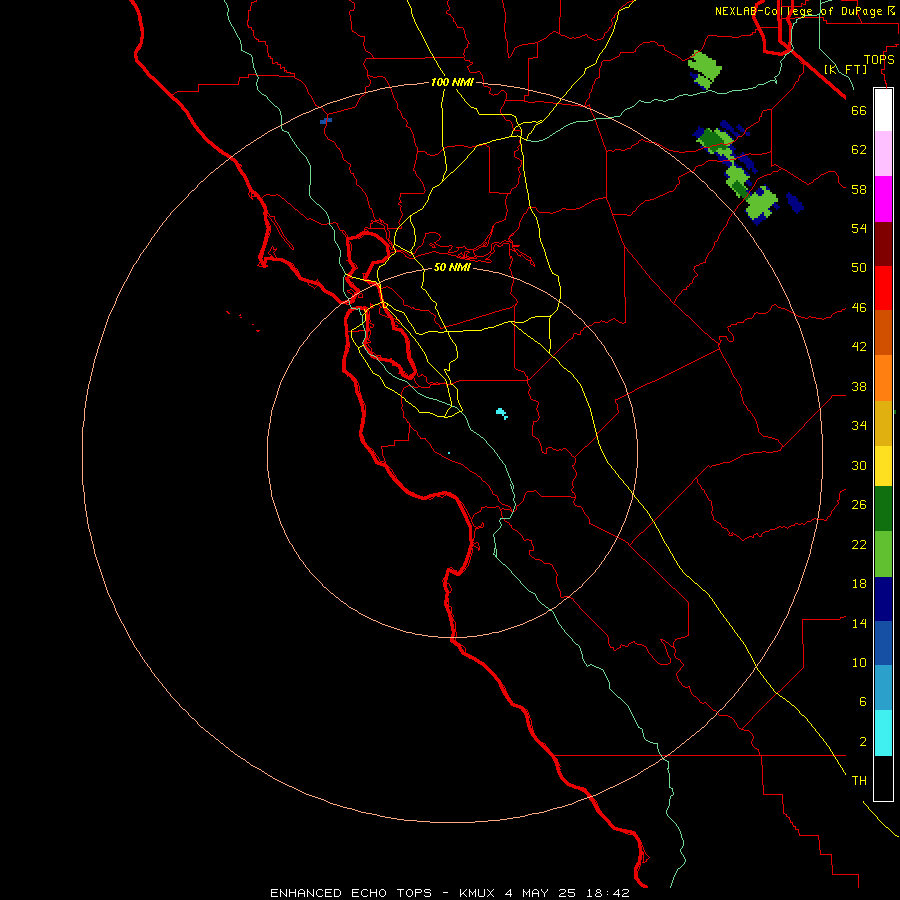Click the "46" legend value

click(859, 308)
